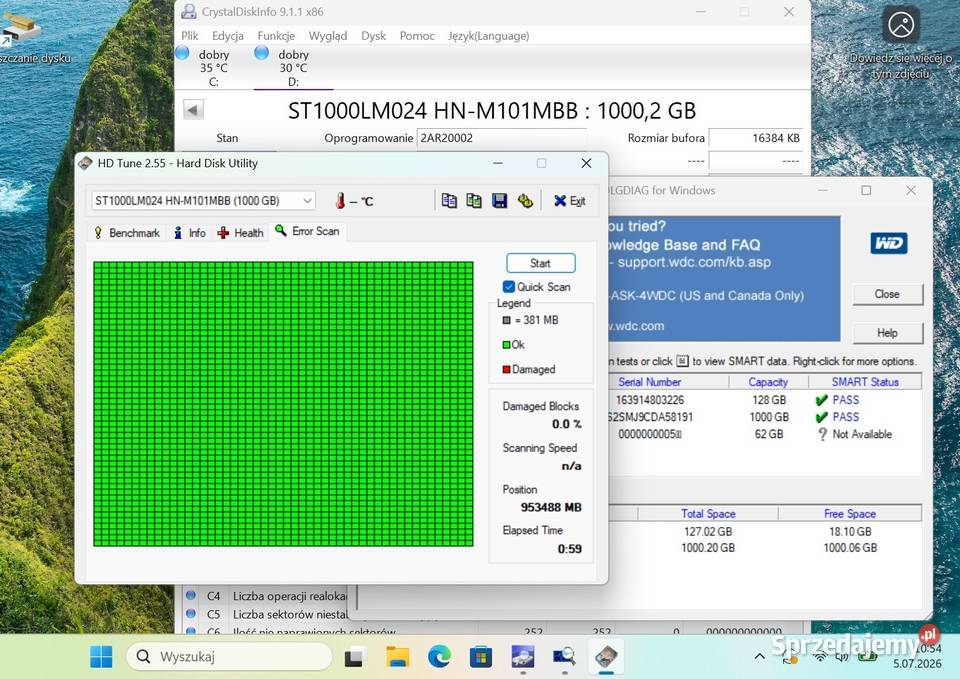
Task: Click the red thermometer temperature icon in HD Tune
Action: [x=340, y=200]
